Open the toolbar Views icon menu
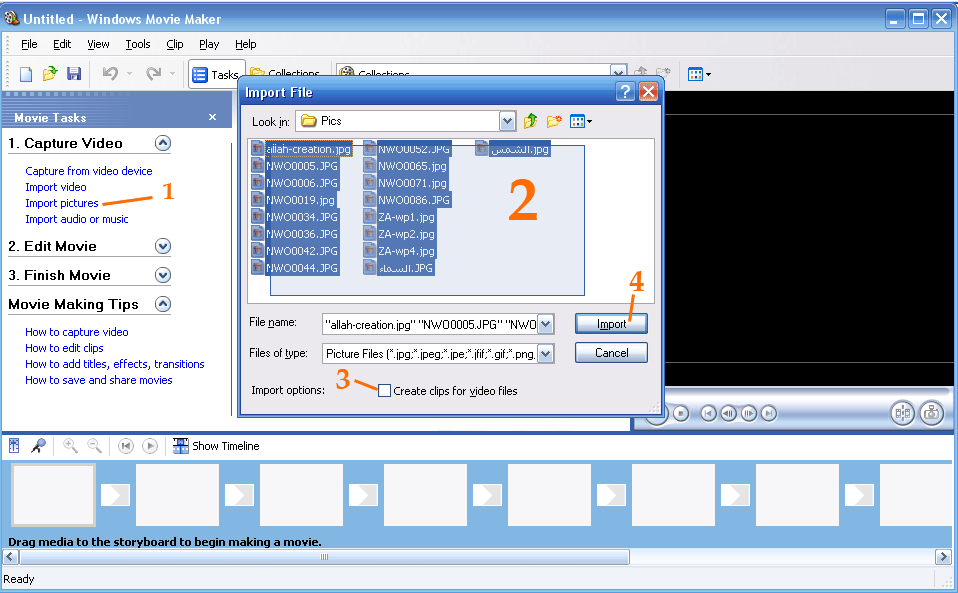Image resolution: width=958 pixels, height=593 pixels. [x=699, y=75]
